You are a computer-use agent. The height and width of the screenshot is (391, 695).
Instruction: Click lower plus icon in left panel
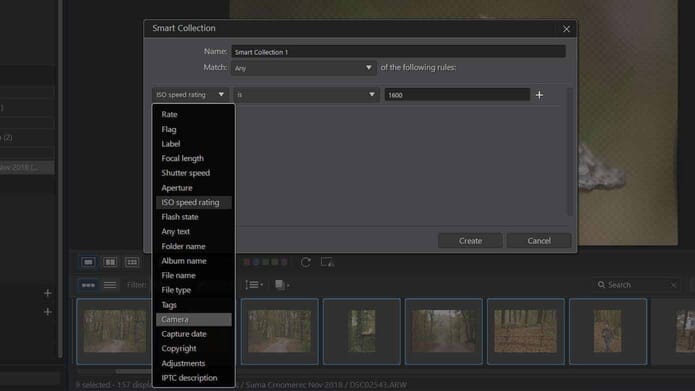(x=47, y=312)
